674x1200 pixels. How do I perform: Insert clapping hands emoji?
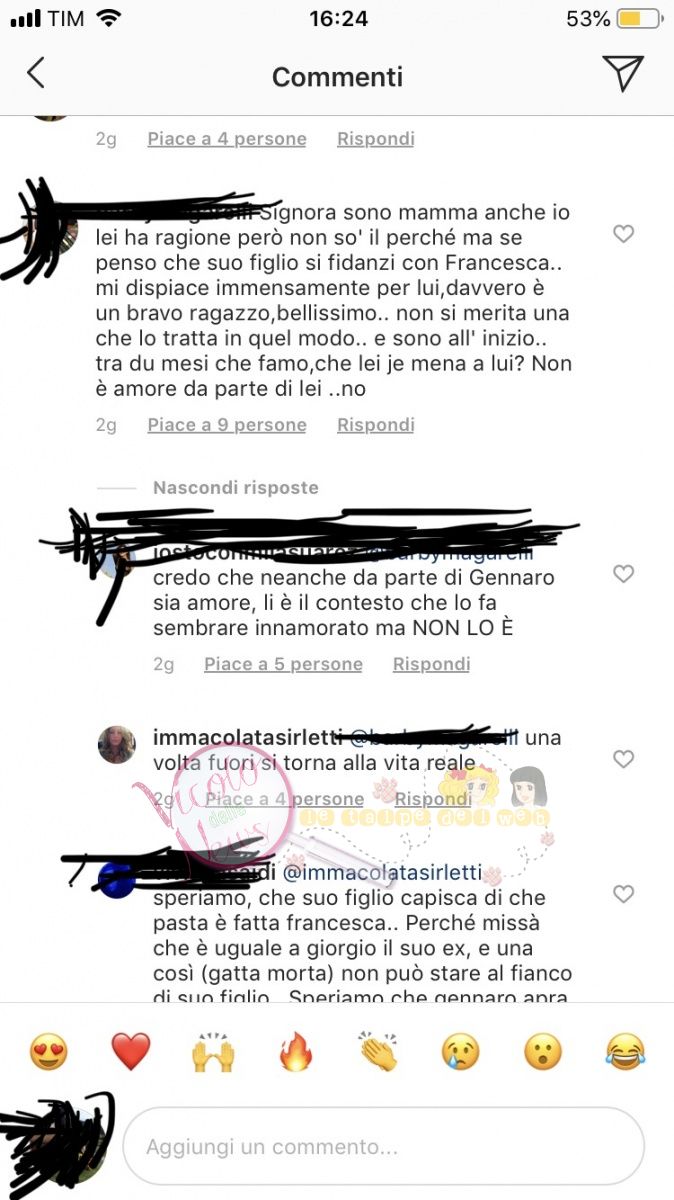tap(378, 1052)
